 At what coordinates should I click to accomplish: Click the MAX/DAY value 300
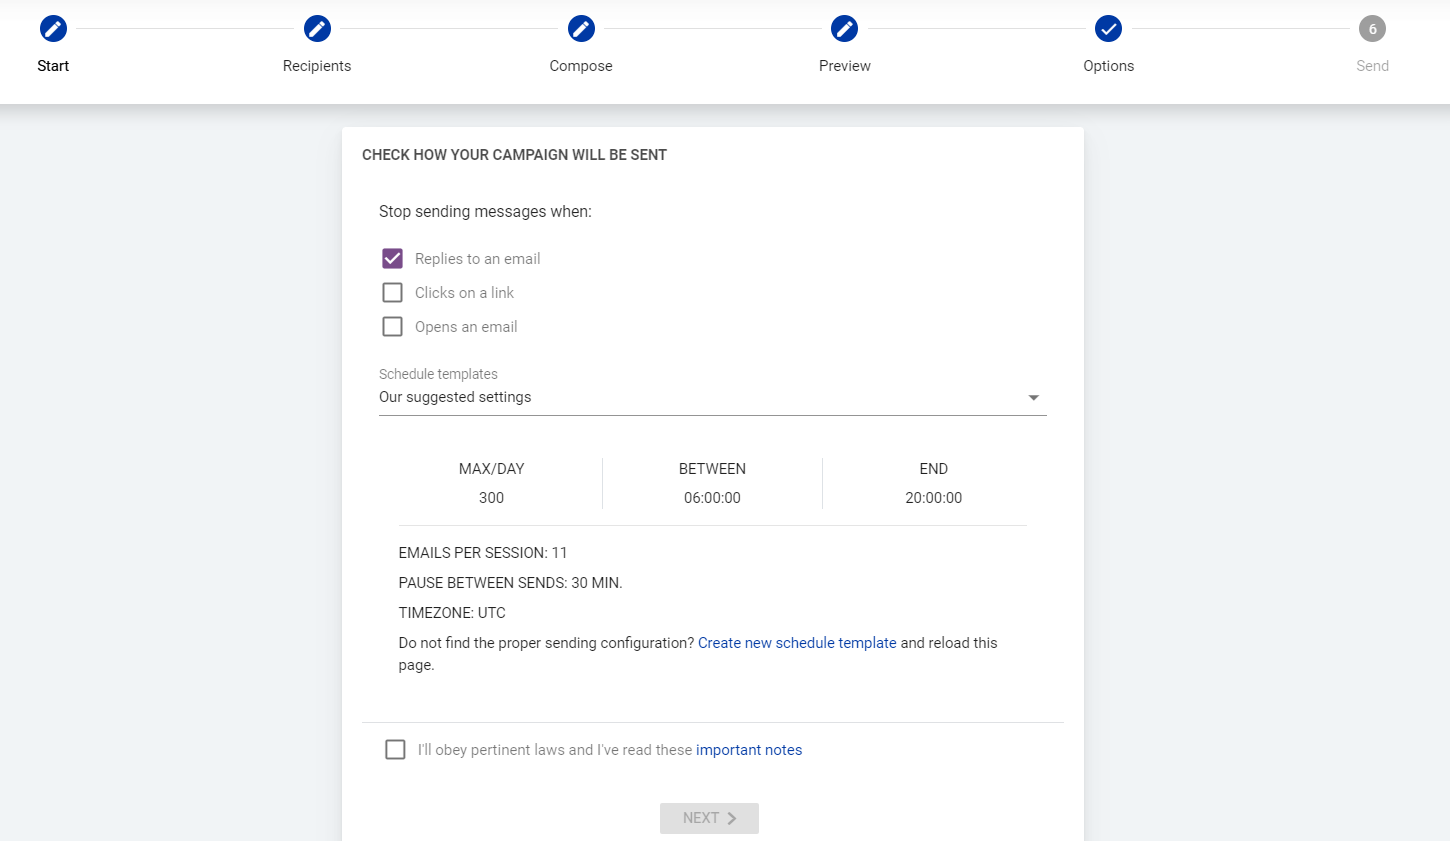coord(491,498)
